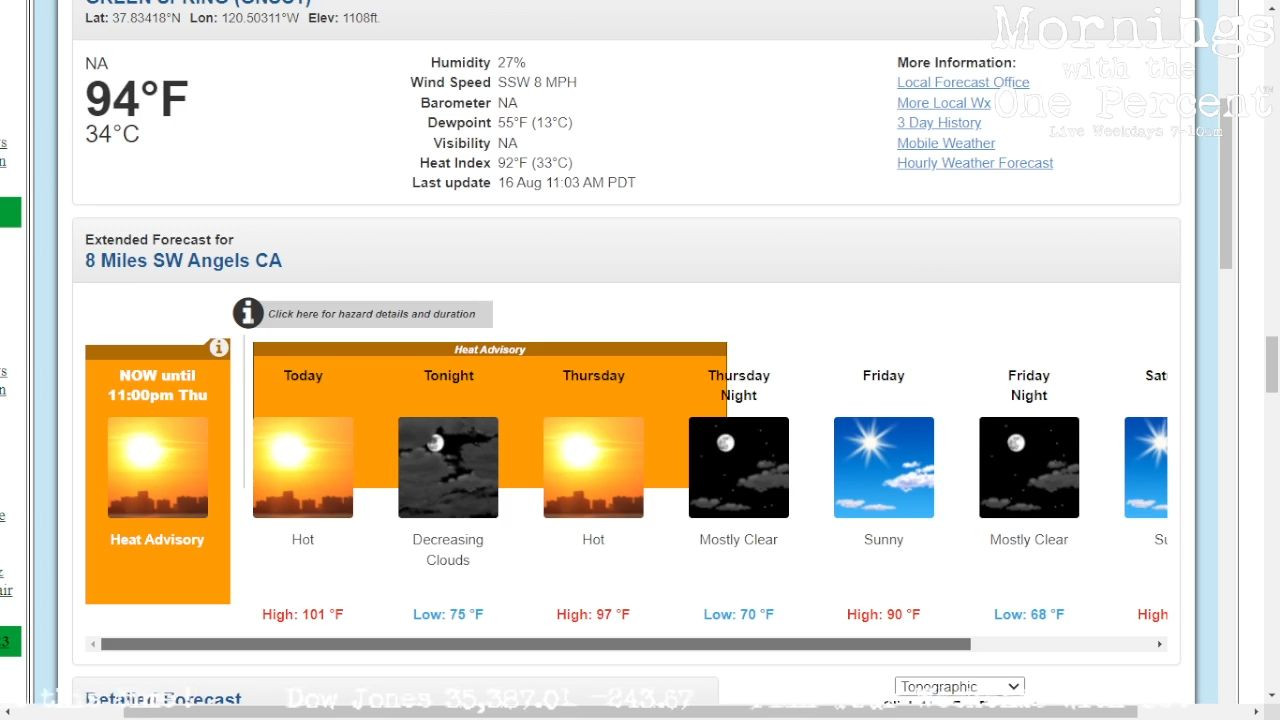Click Friday's sunny forecast icon
Screen dimensions: 1280x720
pos(883,467)
